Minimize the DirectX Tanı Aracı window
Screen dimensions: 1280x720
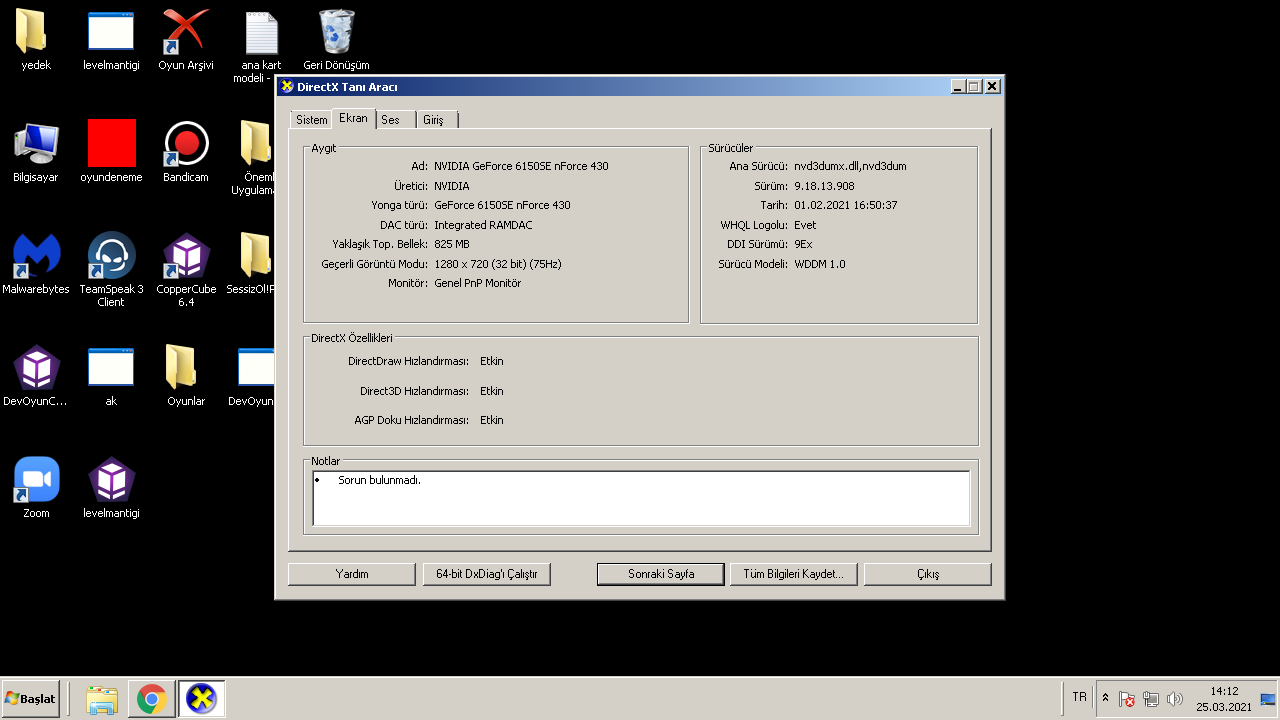tap(958, 87)
